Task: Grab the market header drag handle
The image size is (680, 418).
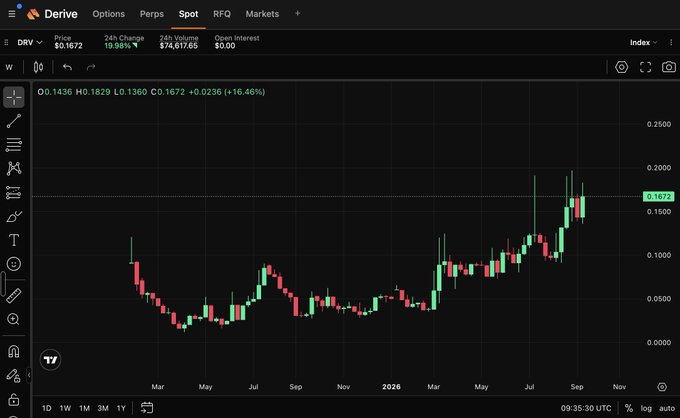Action: click(6, 42)
